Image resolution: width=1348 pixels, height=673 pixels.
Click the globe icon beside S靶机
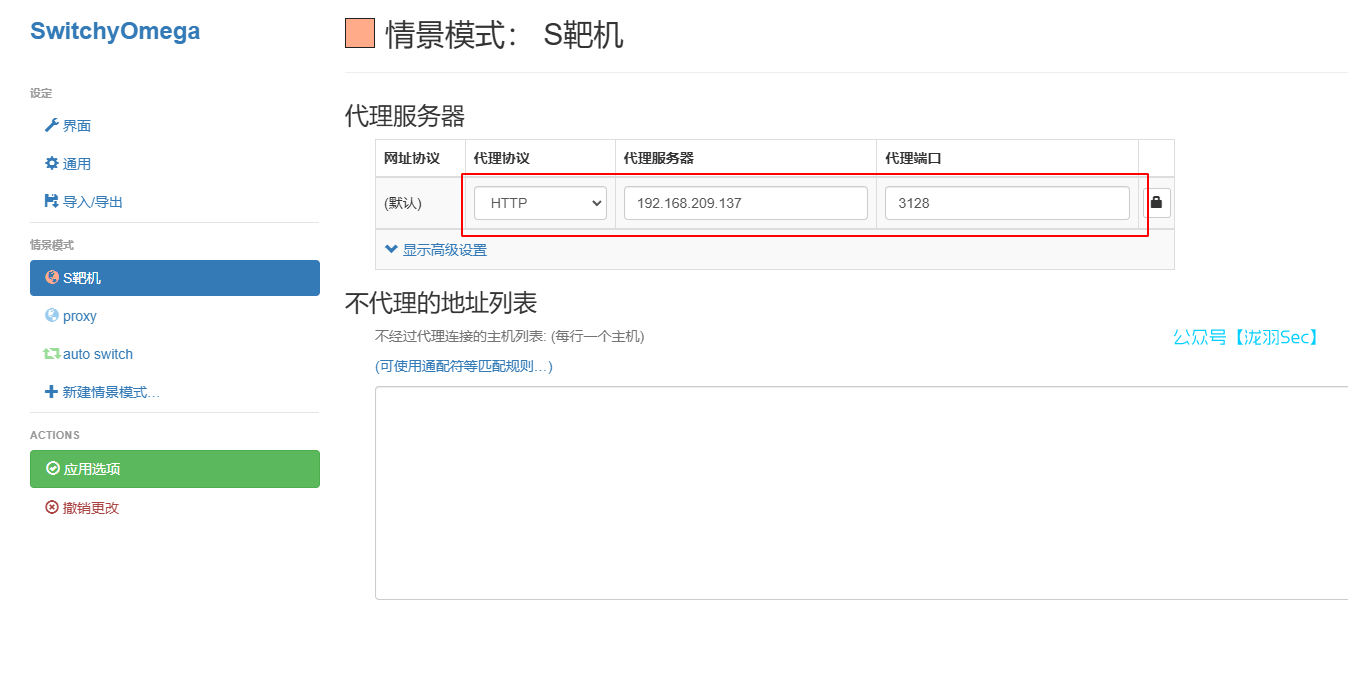52,277
